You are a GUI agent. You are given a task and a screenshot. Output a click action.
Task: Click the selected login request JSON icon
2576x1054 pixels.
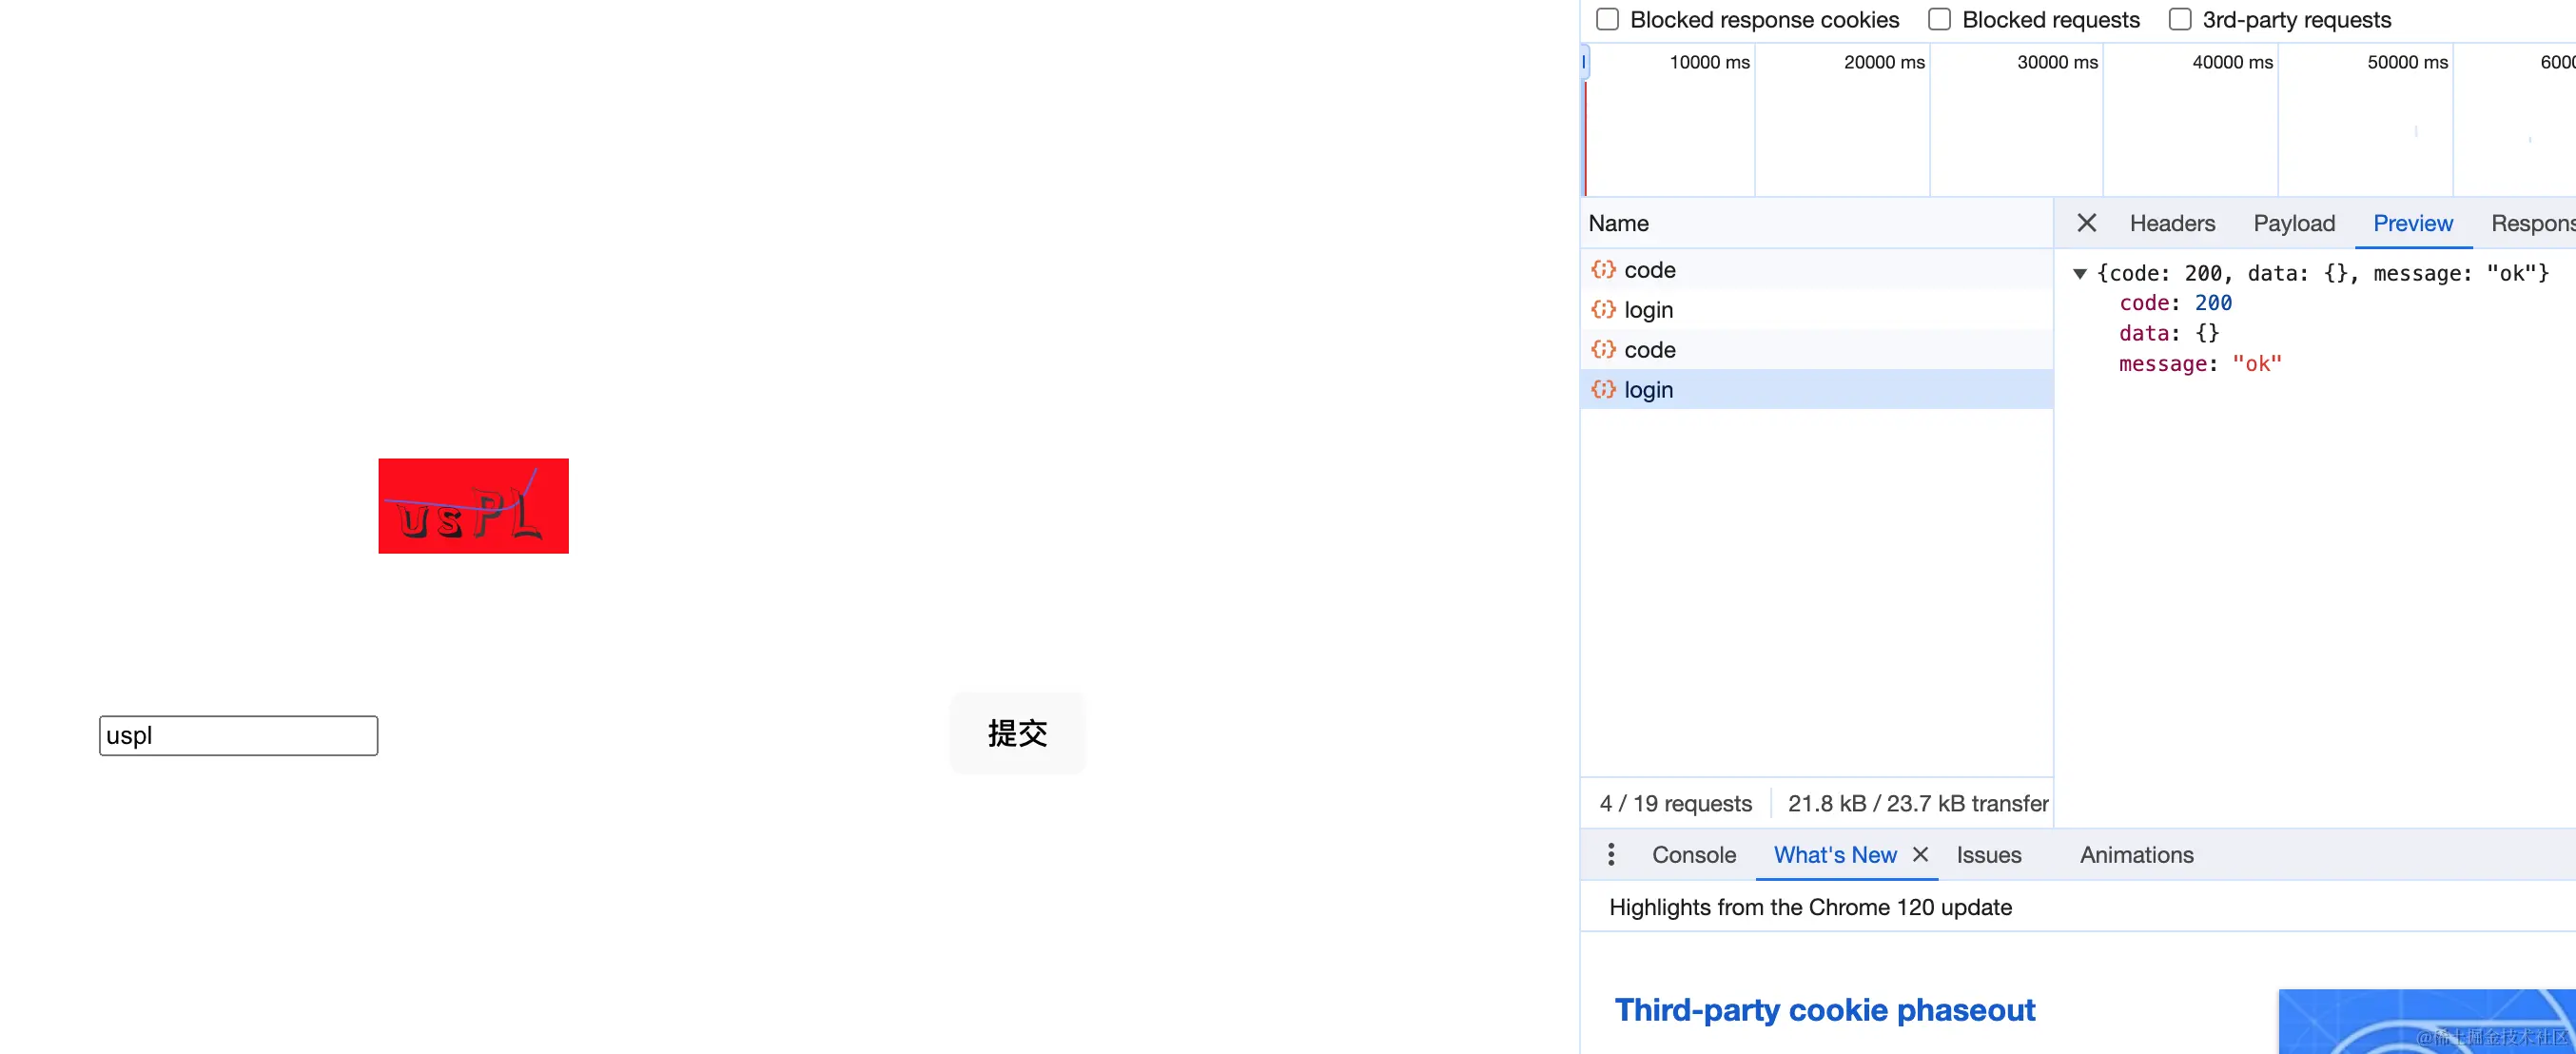coord(1603,390)
